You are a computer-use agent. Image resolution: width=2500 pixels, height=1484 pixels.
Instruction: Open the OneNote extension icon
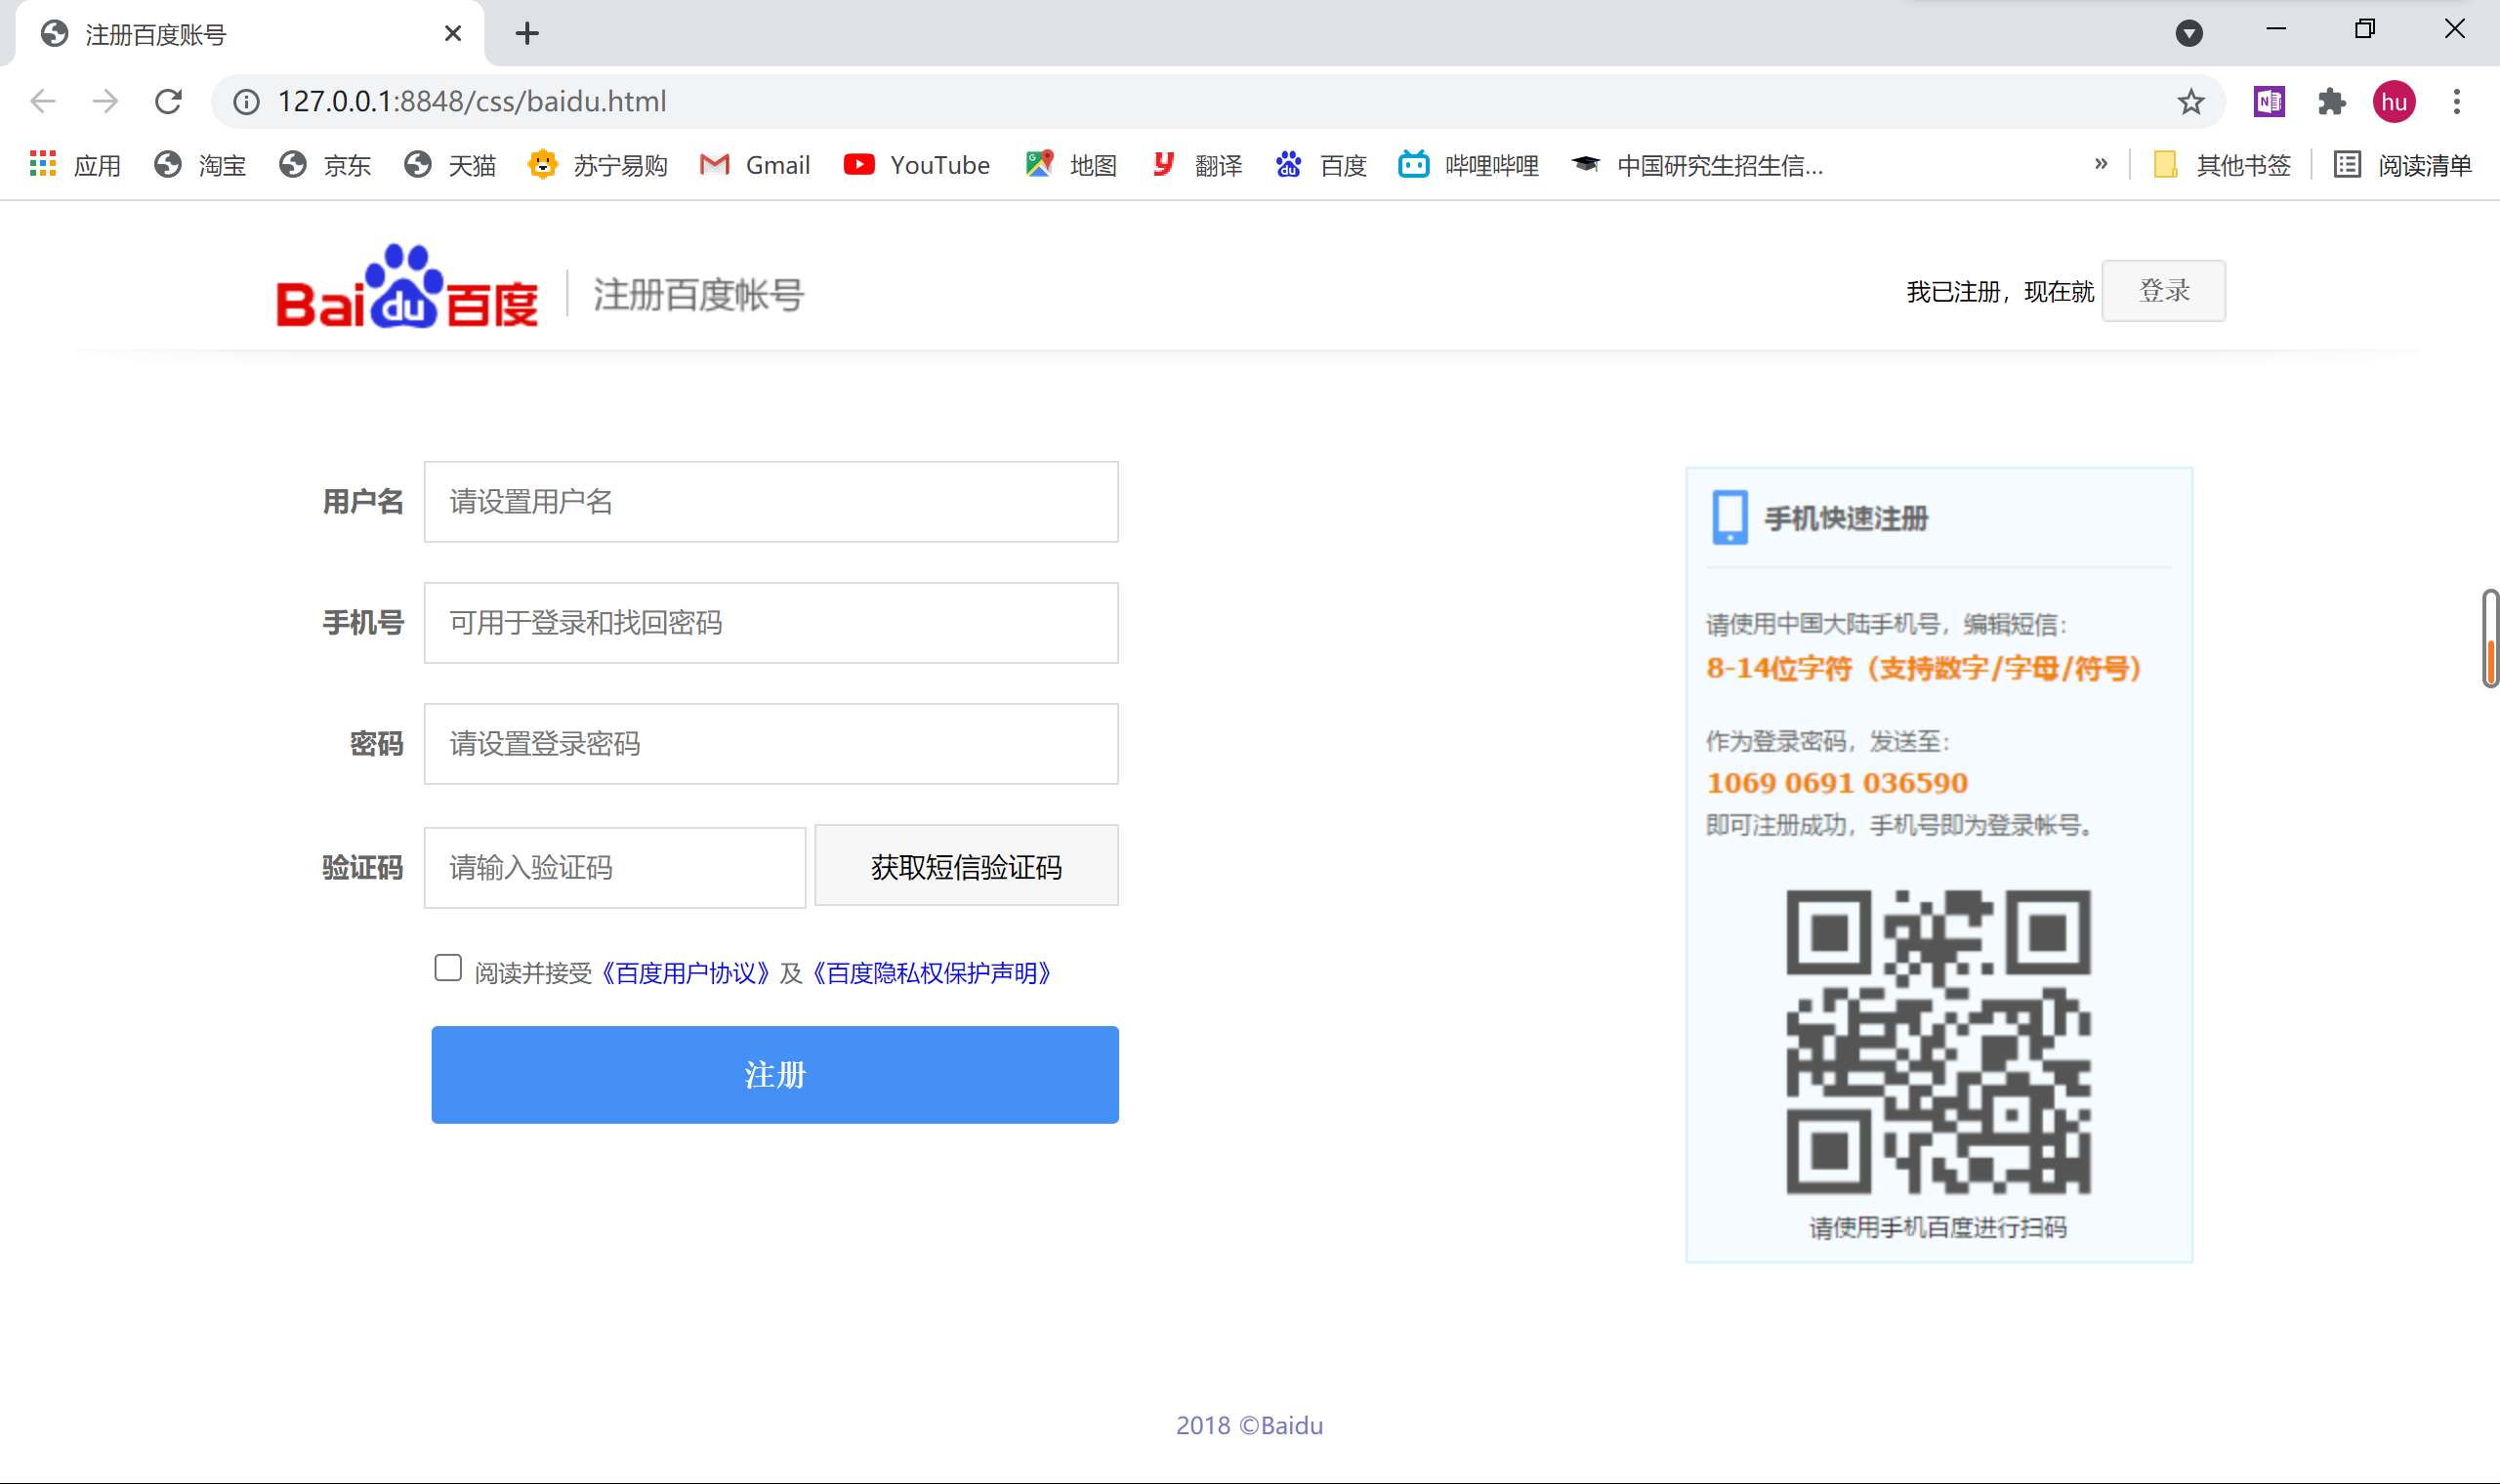2269,101
